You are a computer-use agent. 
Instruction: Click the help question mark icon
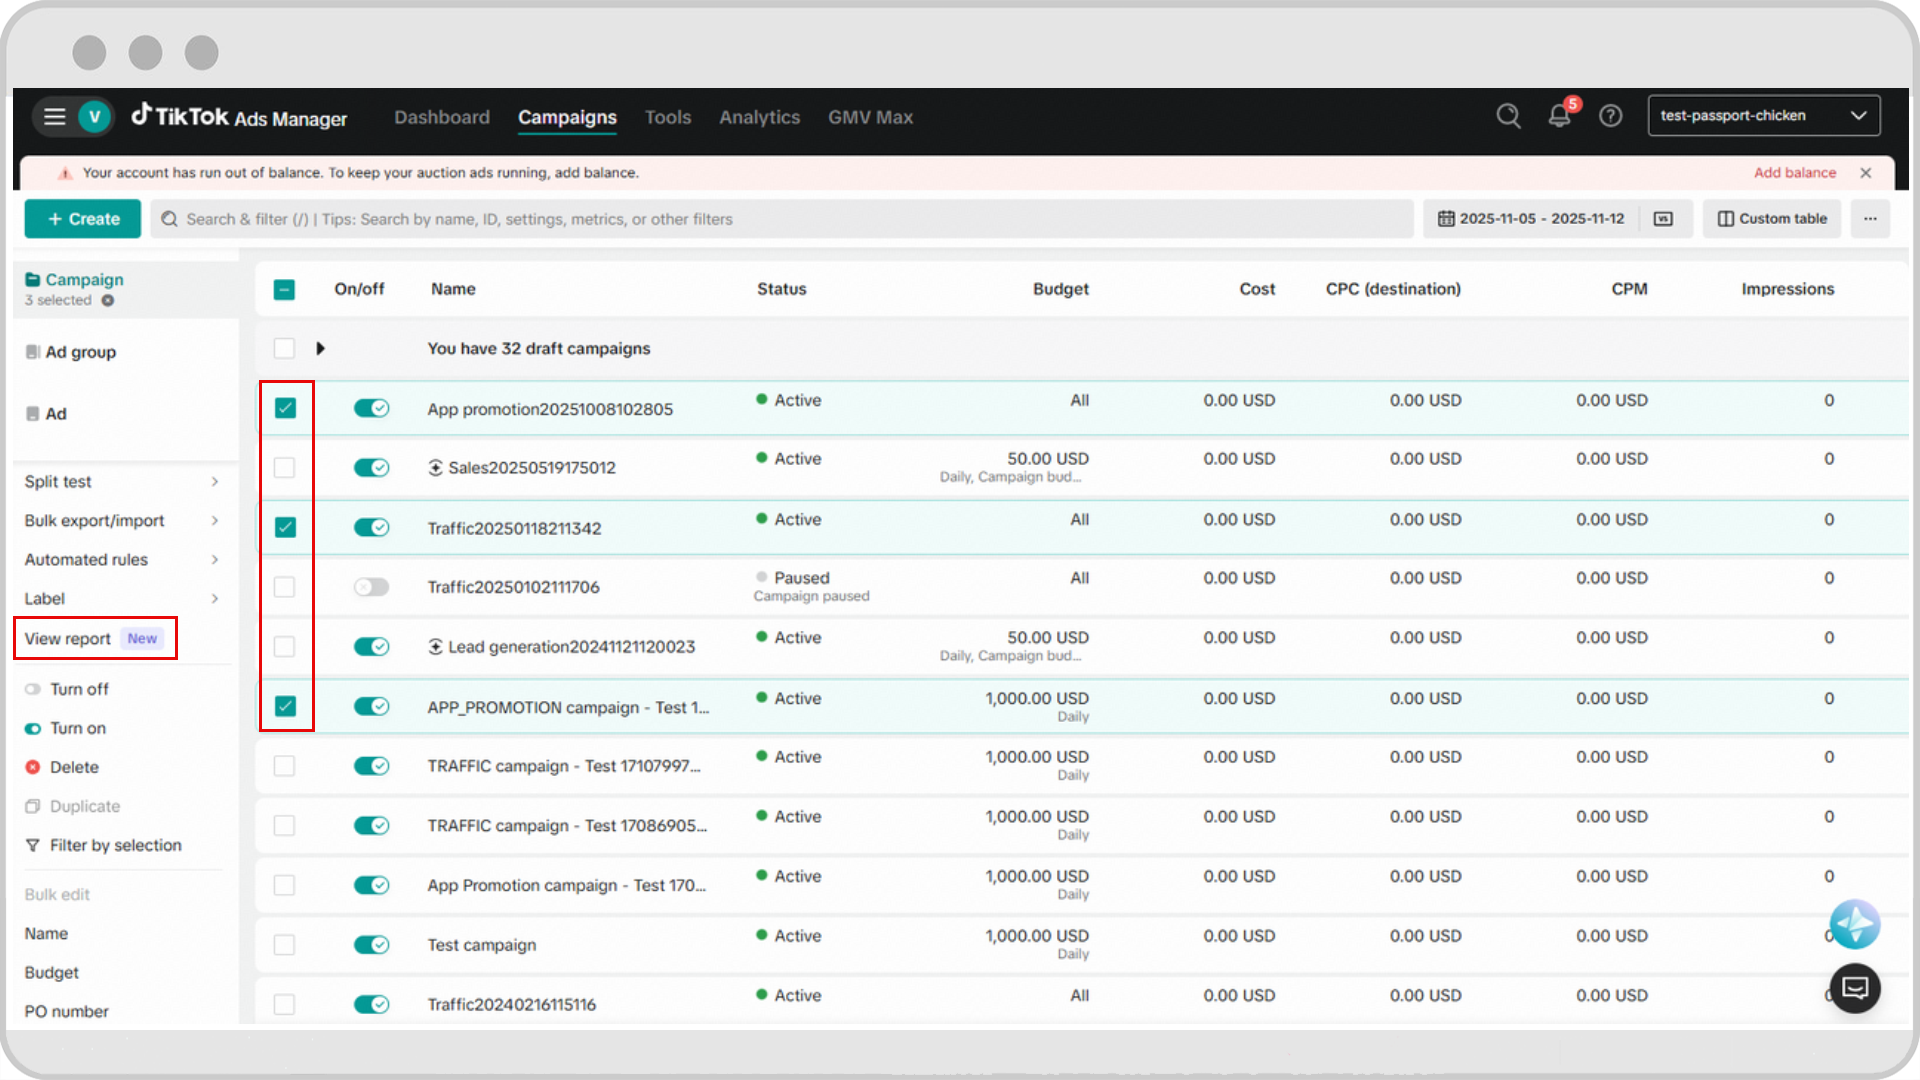[1610, 116]
